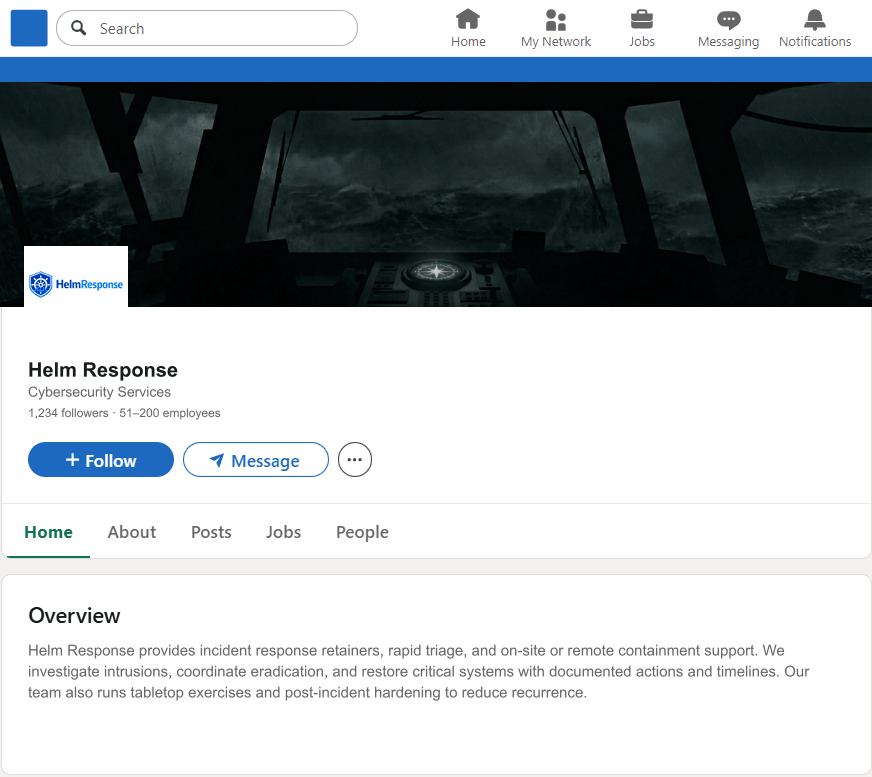
Task: Switch to the Posts tab
Action: point(211,532)
